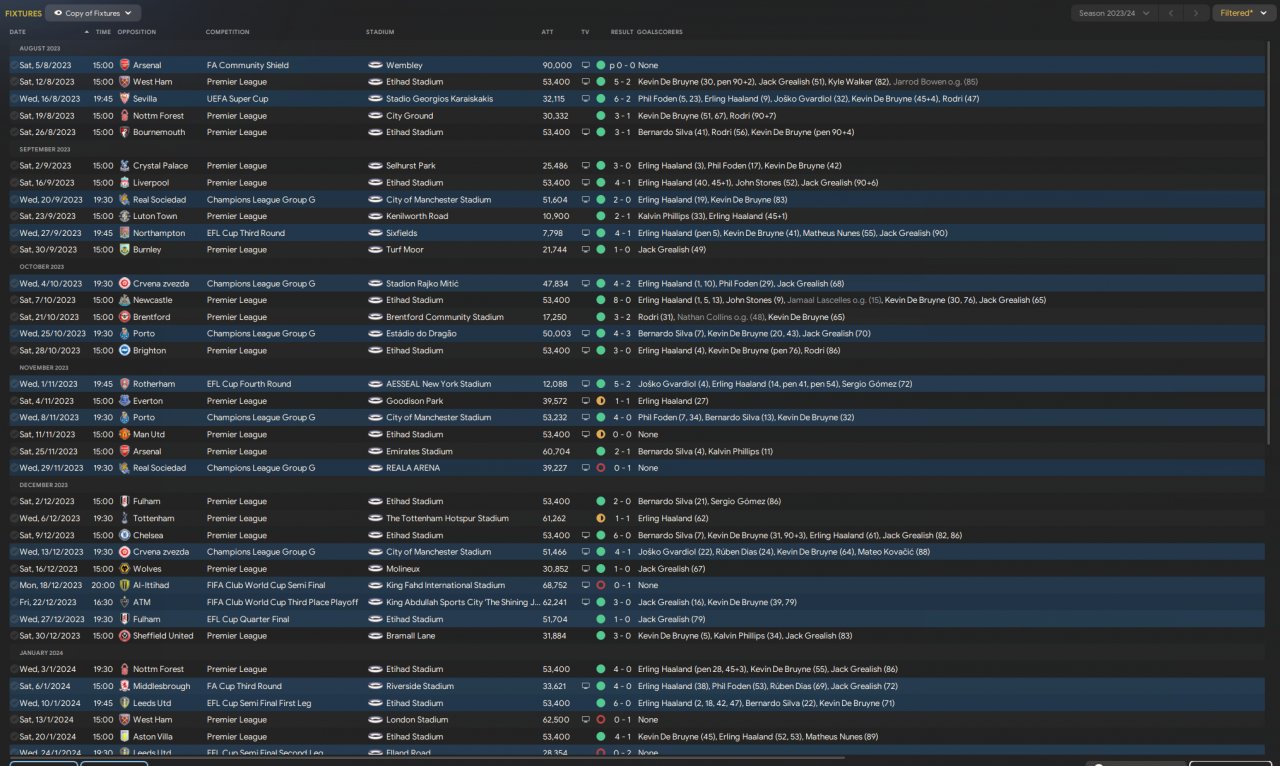
Task: Open the 8 - 0 result against Newcastle
Action: pyautogui.click(x=622, y=300)
